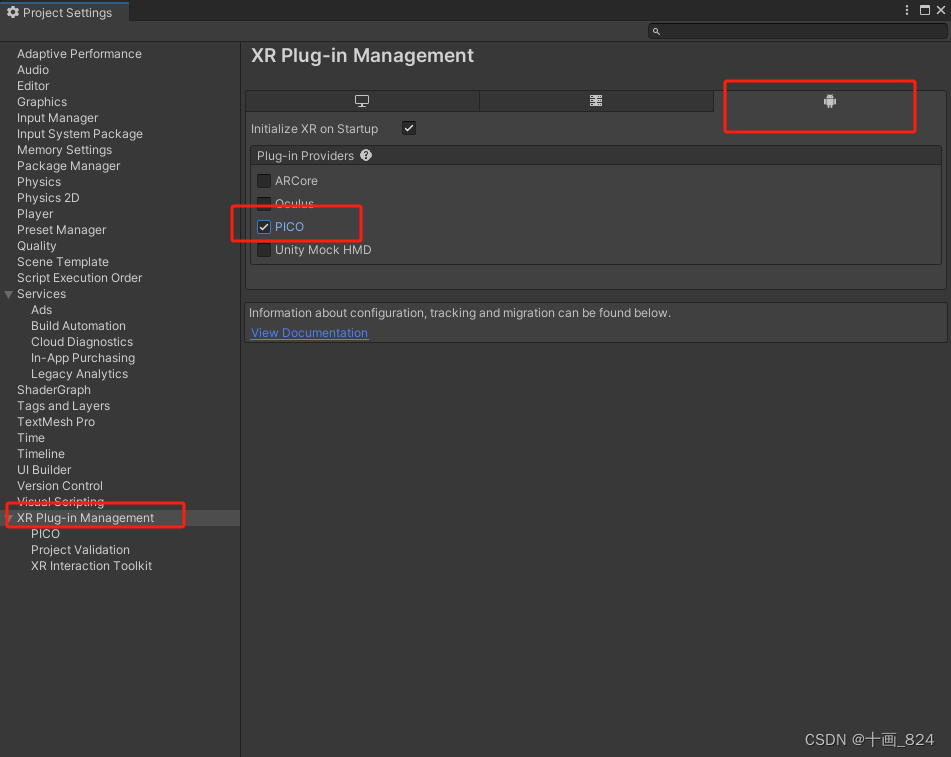The width and height of the screenshot is (951, 757).
Task: Open Project Validation under XR Plug-in Management
Action: tap(81, 550)
